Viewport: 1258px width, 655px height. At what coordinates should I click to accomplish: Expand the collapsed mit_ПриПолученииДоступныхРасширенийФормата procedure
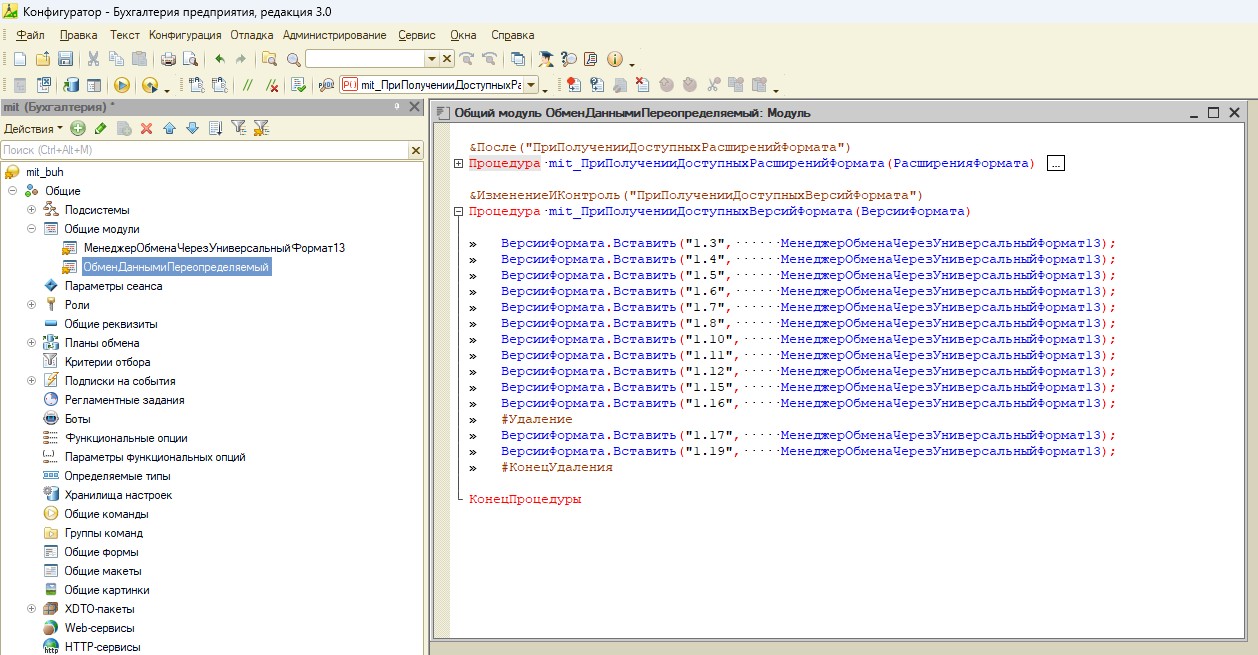tap(458, 164)
